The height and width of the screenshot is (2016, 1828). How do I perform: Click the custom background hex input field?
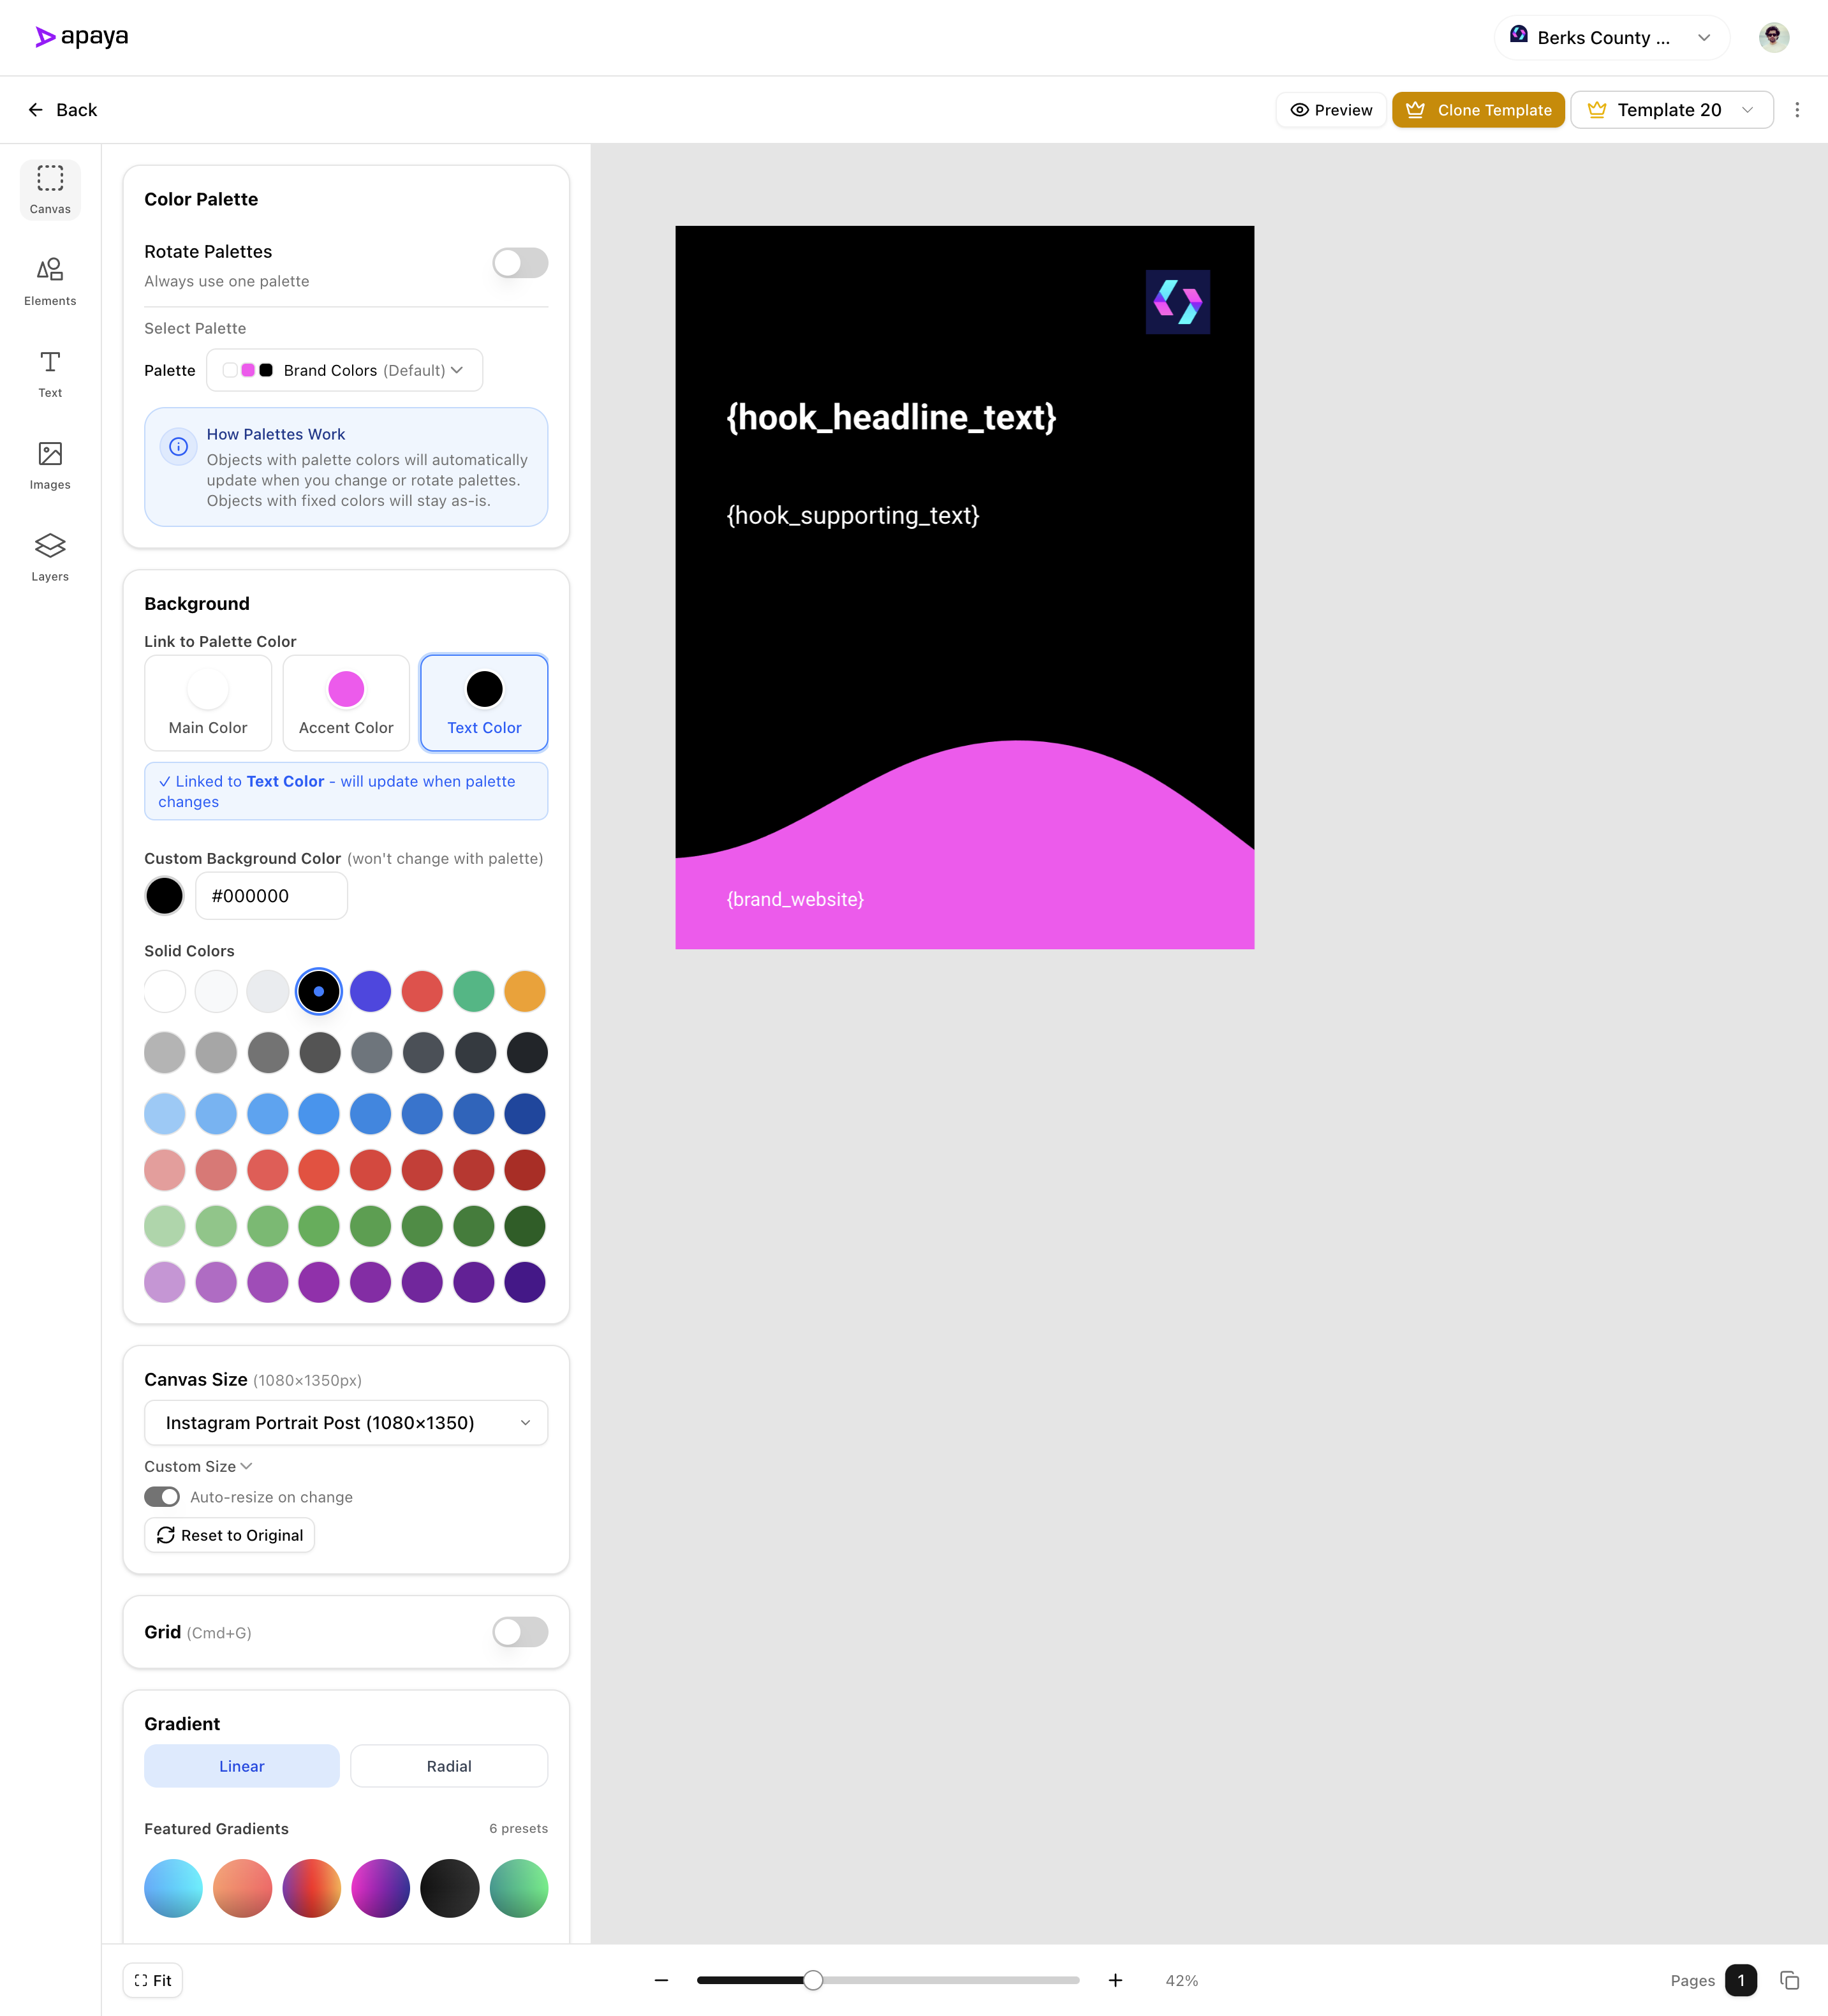click(x=271, y=896)
